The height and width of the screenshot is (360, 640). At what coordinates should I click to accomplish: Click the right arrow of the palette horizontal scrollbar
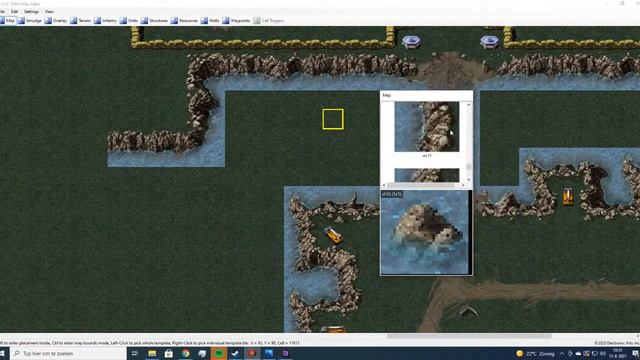[x=463, y=185]
